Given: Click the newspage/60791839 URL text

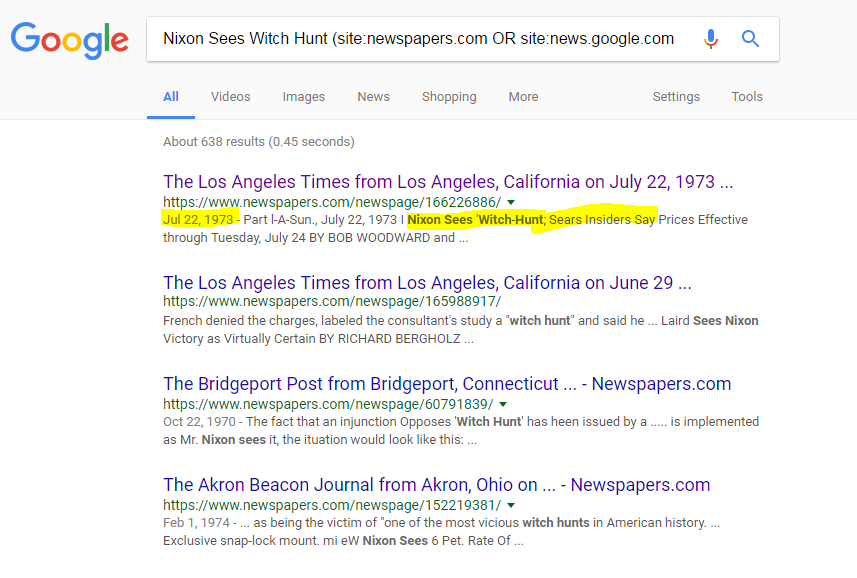Looking at the screenshot, I should coord(328,404).
